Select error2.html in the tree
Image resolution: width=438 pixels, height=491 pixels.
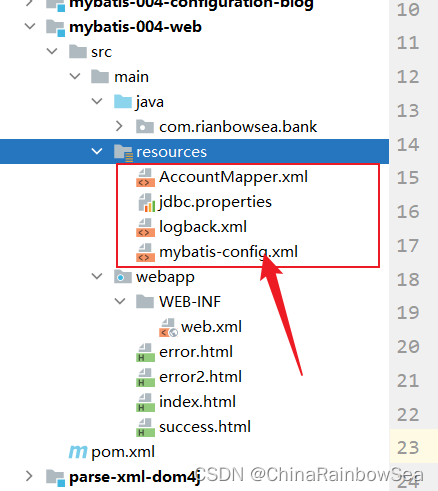click(200, 377)
